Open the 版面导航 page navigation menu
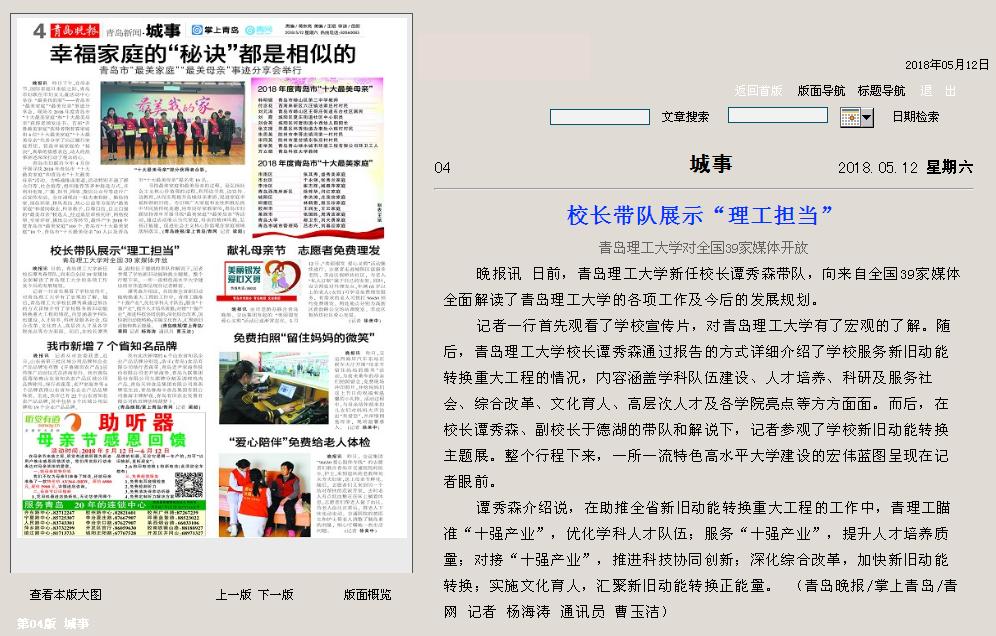 821,90
